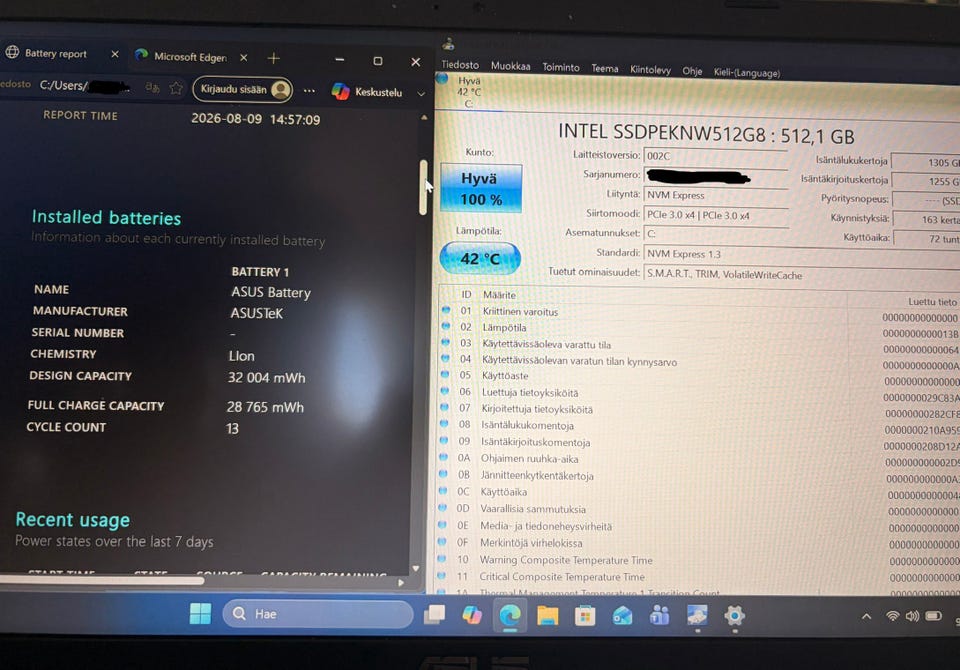Viewport: 960px width, 670px height.
Task: Open Microsoft Edge from the taskbar
Action: tap(510, 615)
